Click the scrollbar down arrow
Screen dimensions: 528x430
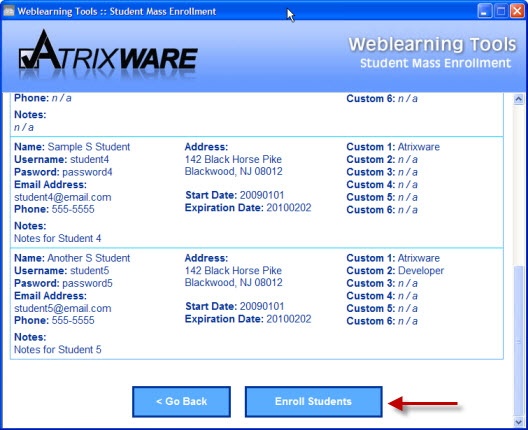point(519,422)
